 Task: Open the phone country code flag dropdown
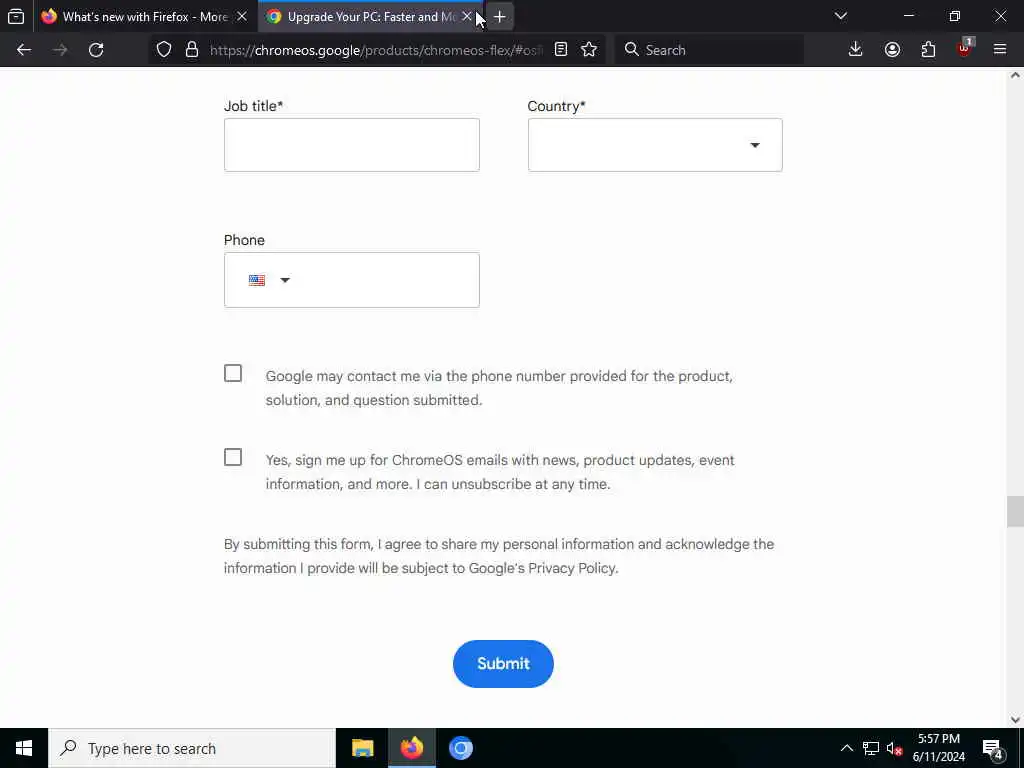point(269,280)
